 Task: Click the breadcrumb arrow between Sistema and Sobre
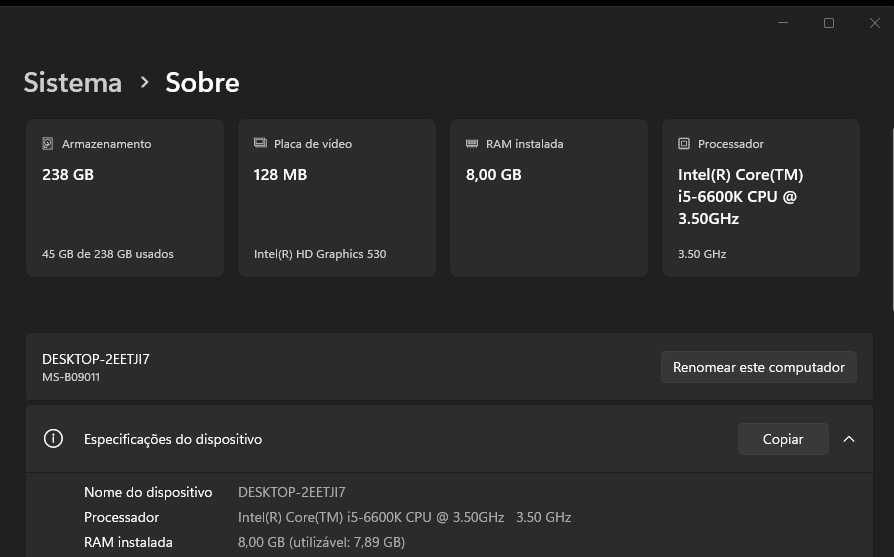145,82
